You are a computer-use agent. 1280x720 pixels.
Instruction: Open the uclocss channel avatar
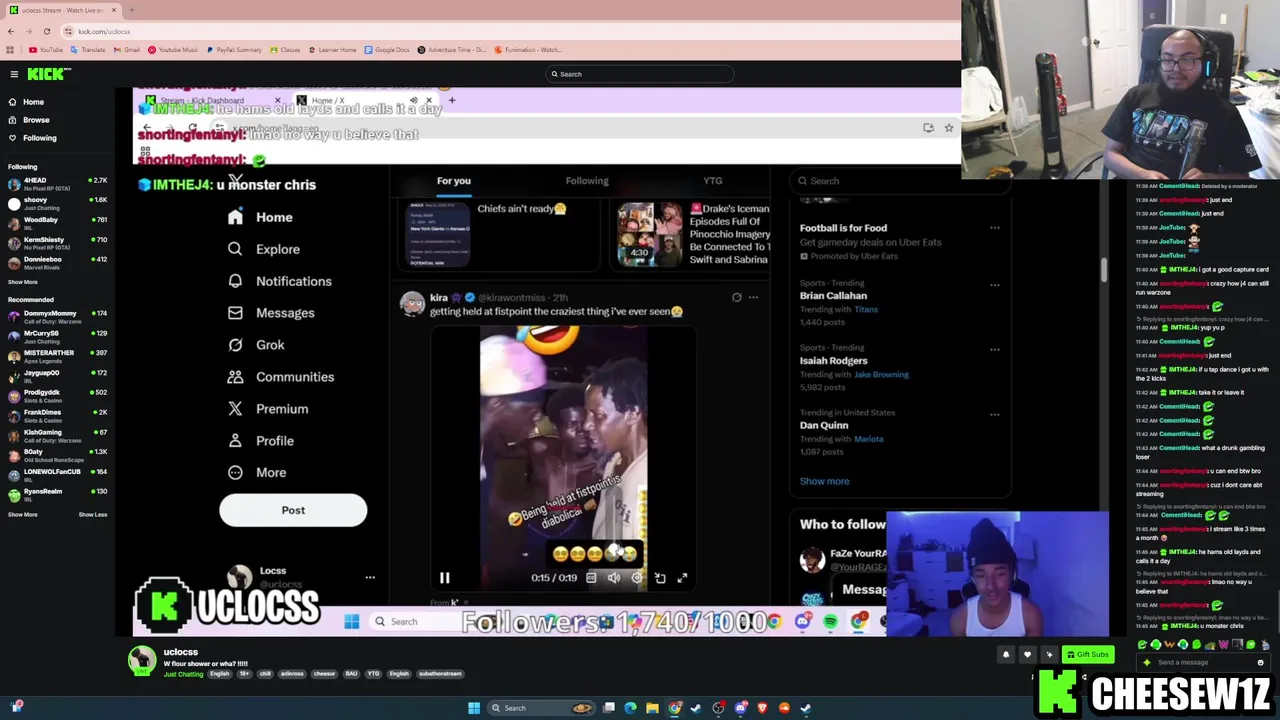pos(142,660)
